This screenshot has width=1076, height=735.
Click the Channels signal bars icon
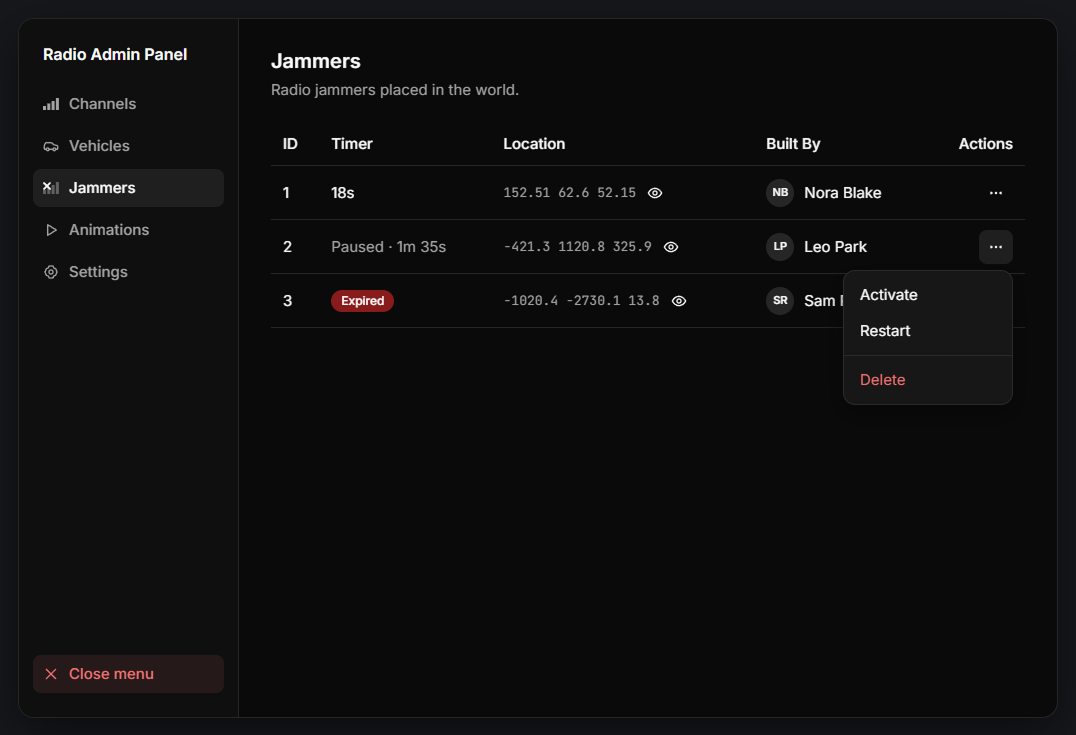coord(51,104)
